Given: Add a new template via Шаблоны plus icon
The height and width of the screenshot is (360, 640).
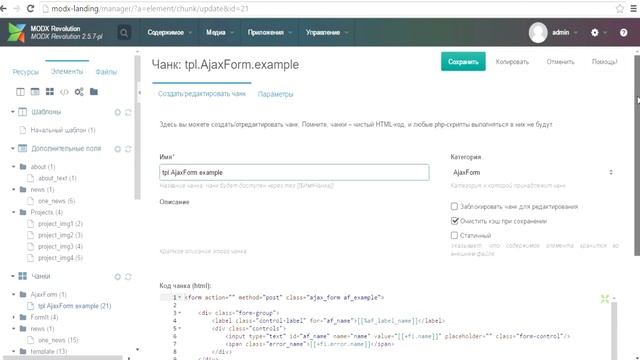Looking at the screenshot, I should click(118, 112).
